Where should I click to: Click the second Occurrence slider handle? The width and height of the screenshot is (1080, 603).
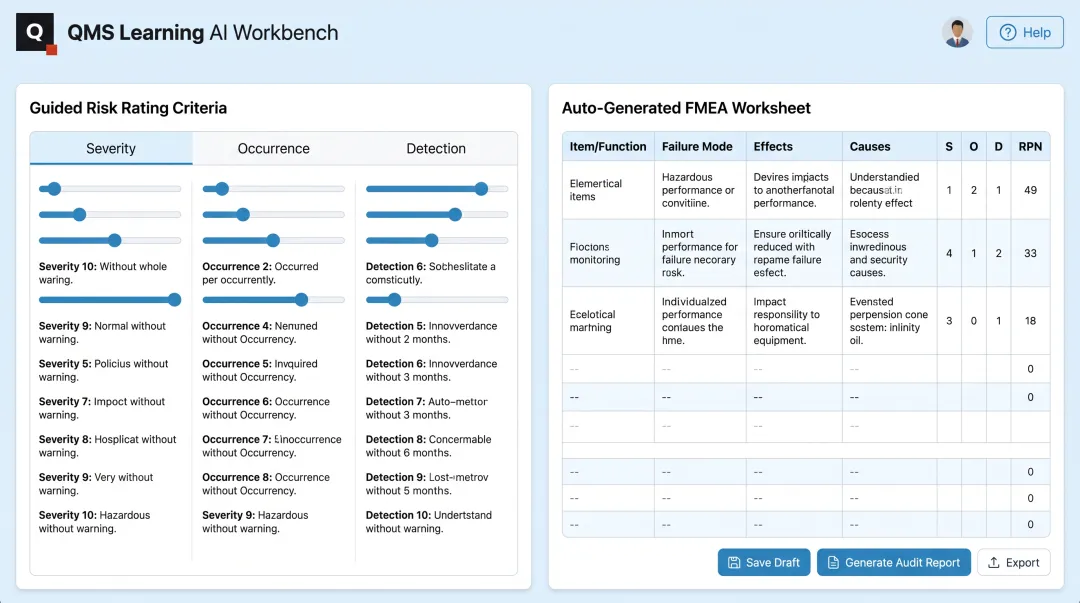pos(243,215)
